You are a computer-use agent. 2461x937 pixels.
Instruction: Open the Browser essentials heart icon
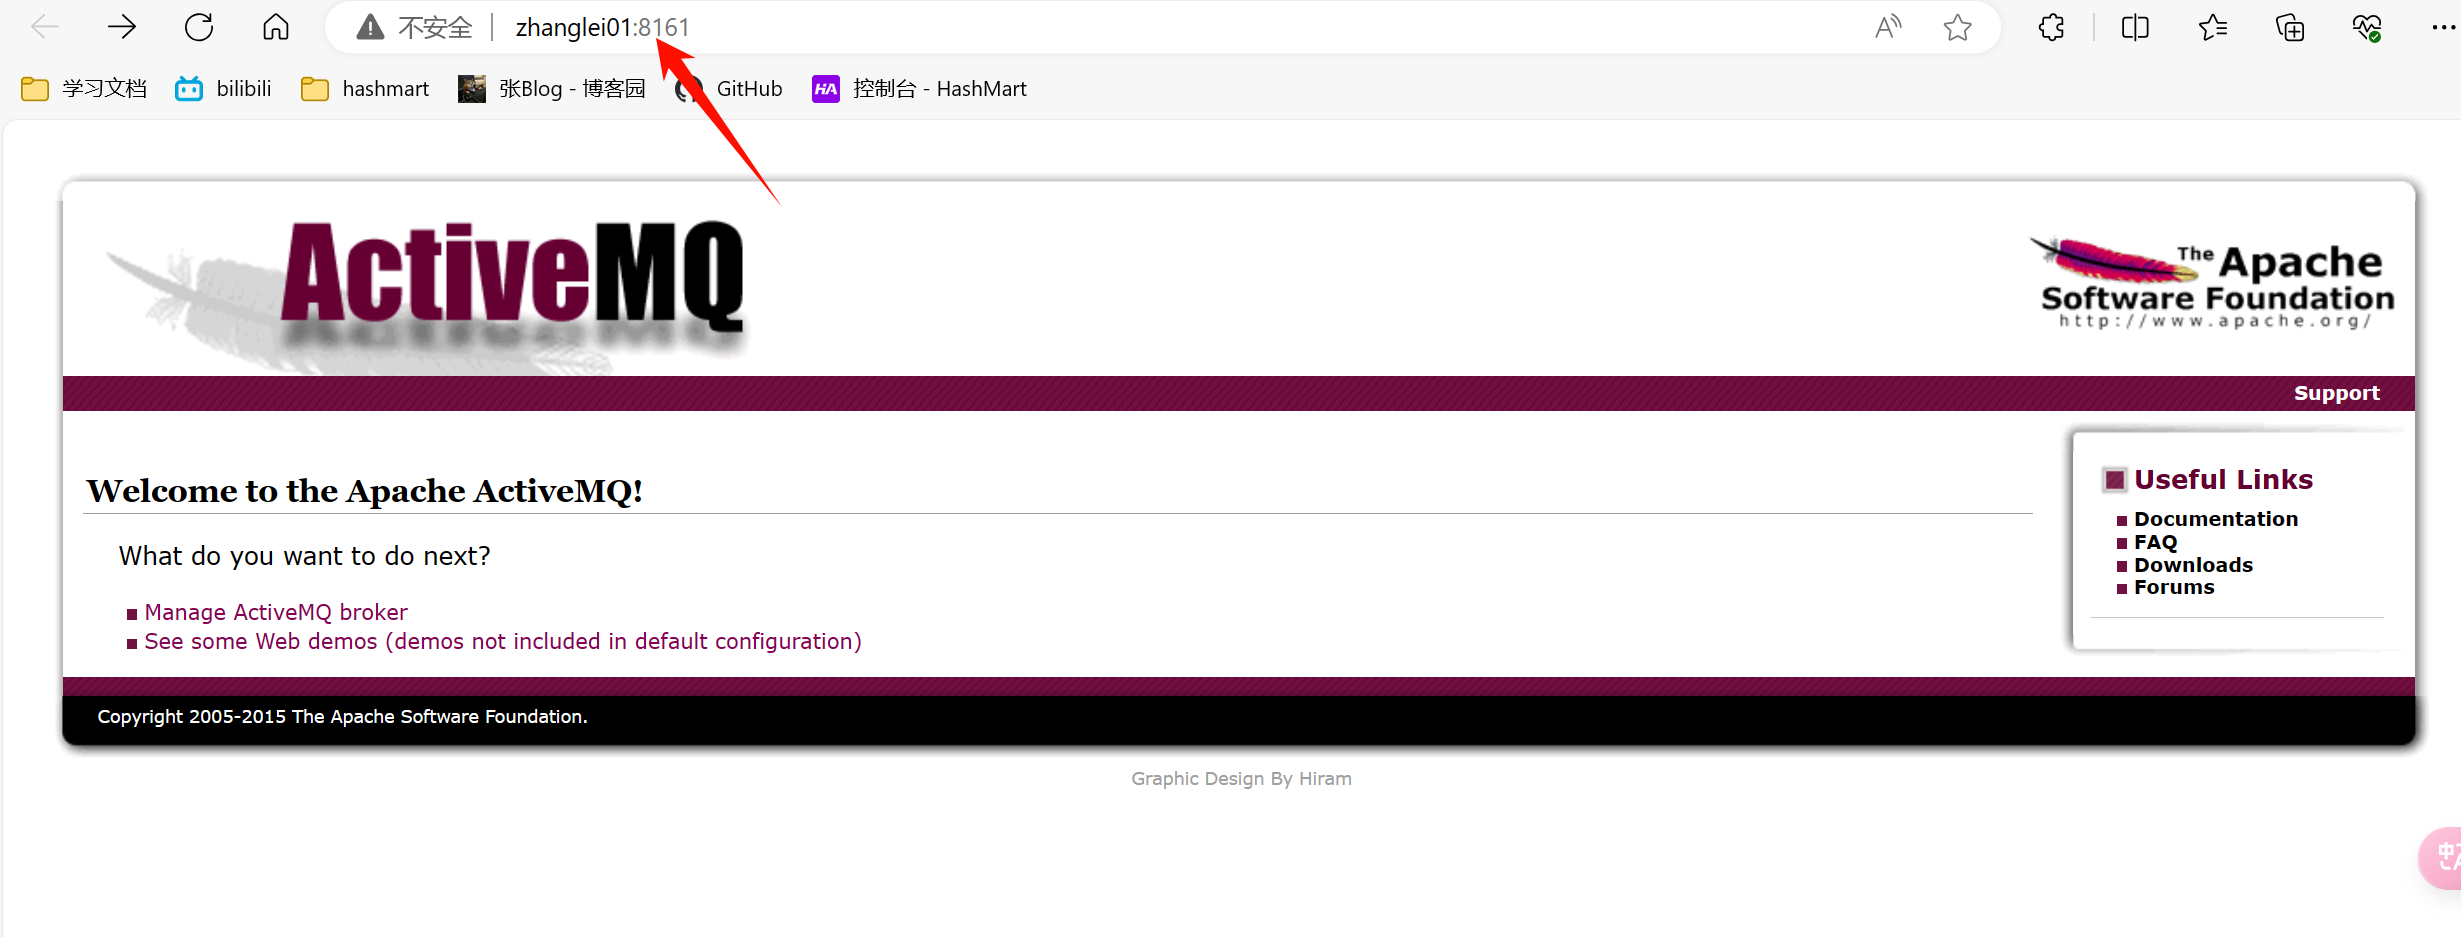point(2367,27)
